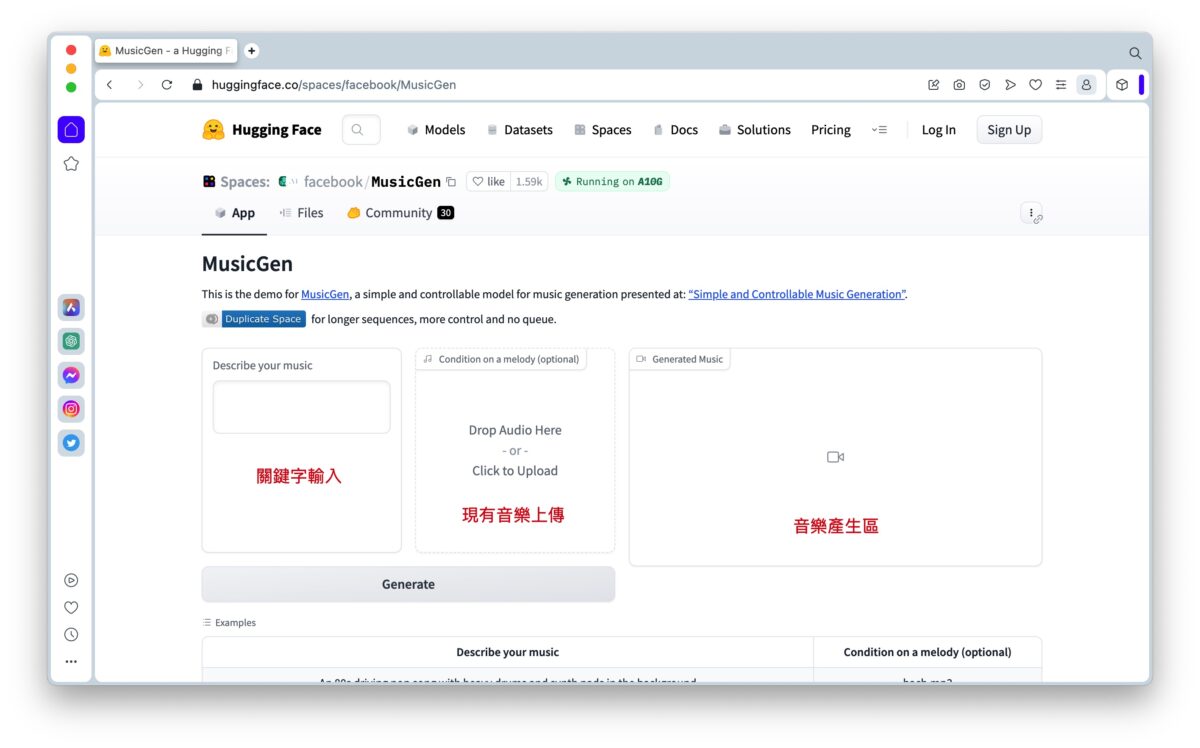Add page to bookmarks with the address bar heart
The image size is (1200, 748).
coord(1036,85)
